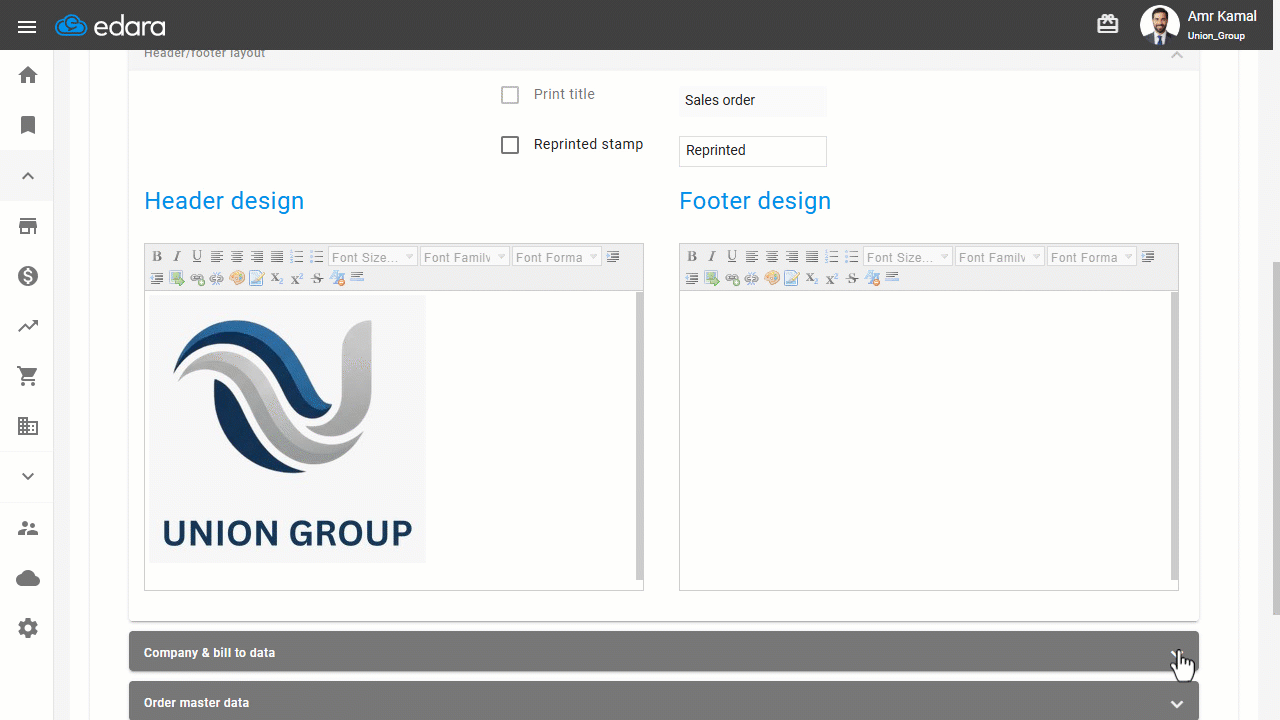Insert horizontal rule in Header design editor
The height and width of the screenshot is (720, 1280).
[x=357, y=277]
